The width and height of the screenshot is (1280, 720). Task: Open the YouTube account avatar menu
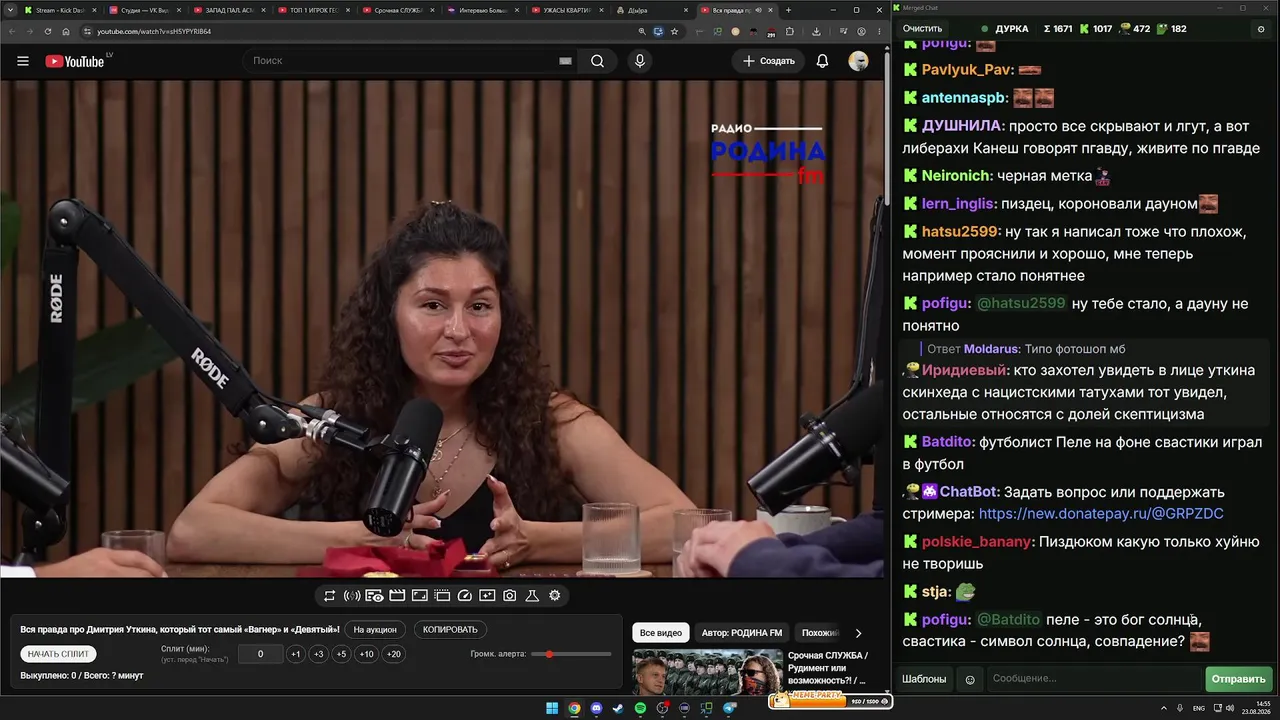[858, 61]
